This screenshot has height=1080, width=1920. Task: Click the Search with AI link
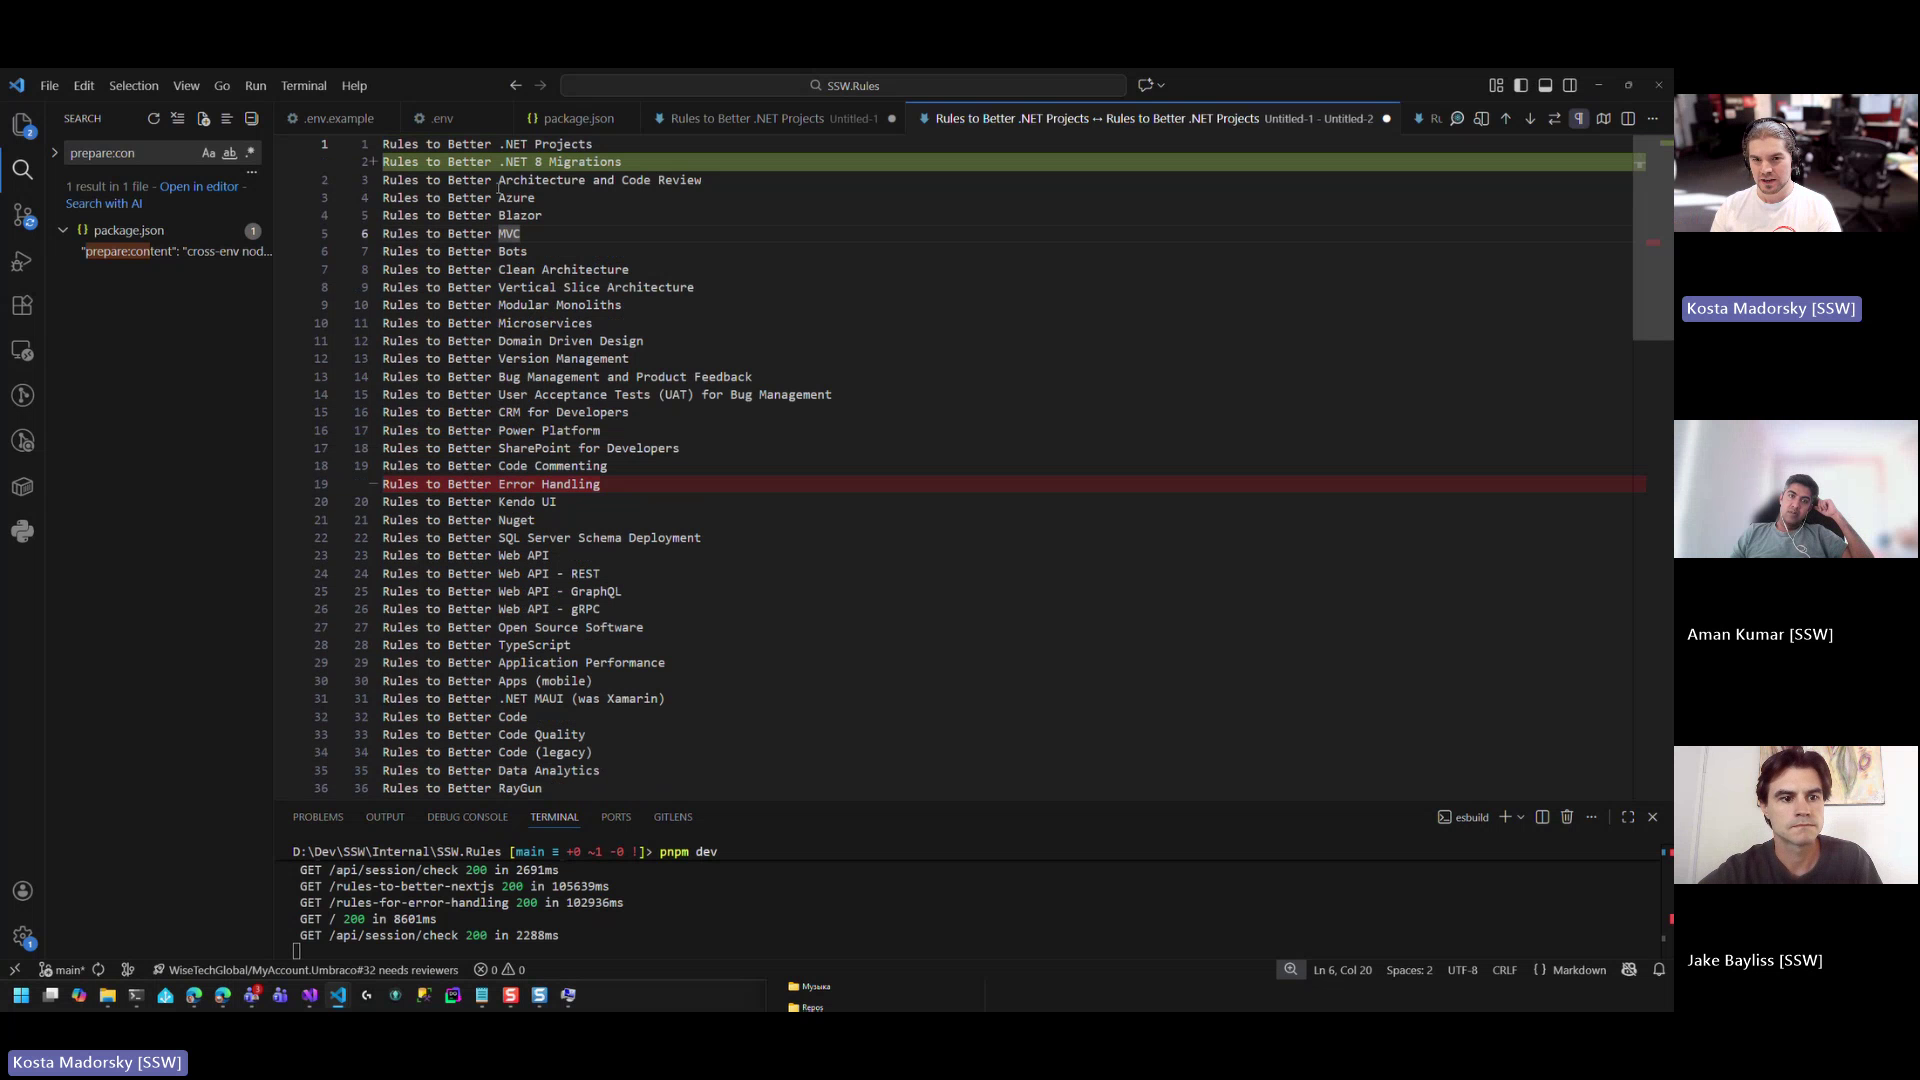(x=104, y=203)
